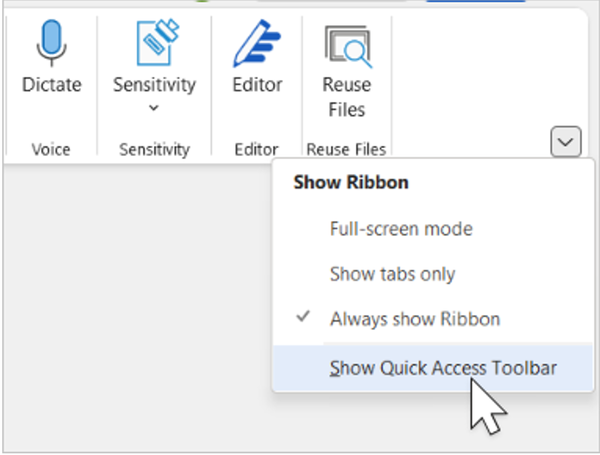Click the Reuse Files group caption
Image resolution: width=600 pixels, height=455 pixels.
[347, 149]
